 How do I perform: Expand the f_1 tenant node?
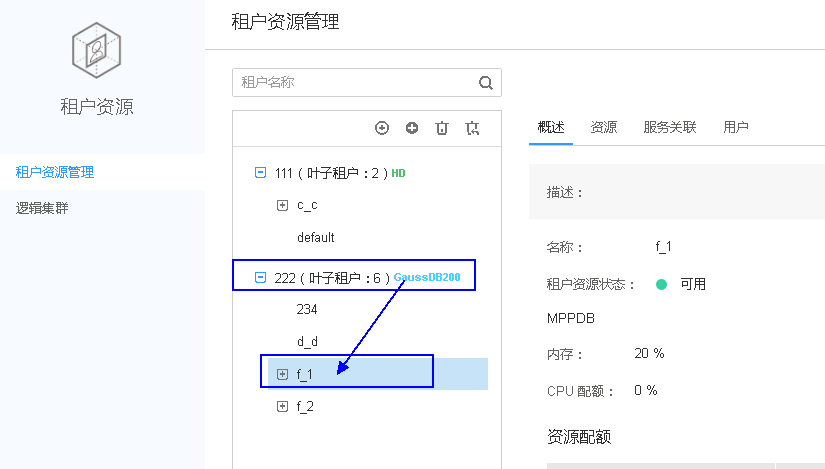(283, 374)
